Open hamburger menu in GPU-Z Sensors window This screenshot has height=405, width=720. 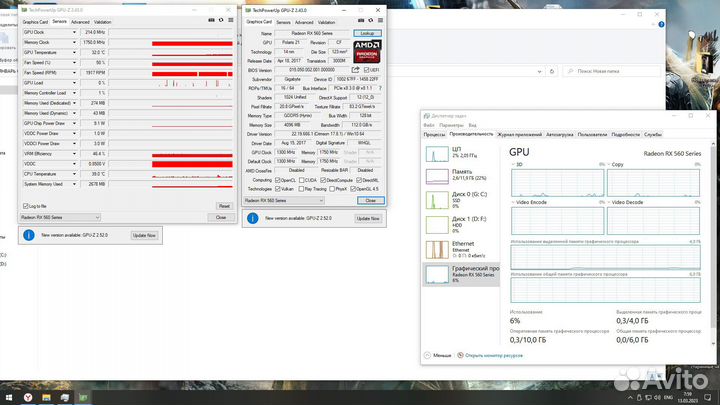point(231,20)
